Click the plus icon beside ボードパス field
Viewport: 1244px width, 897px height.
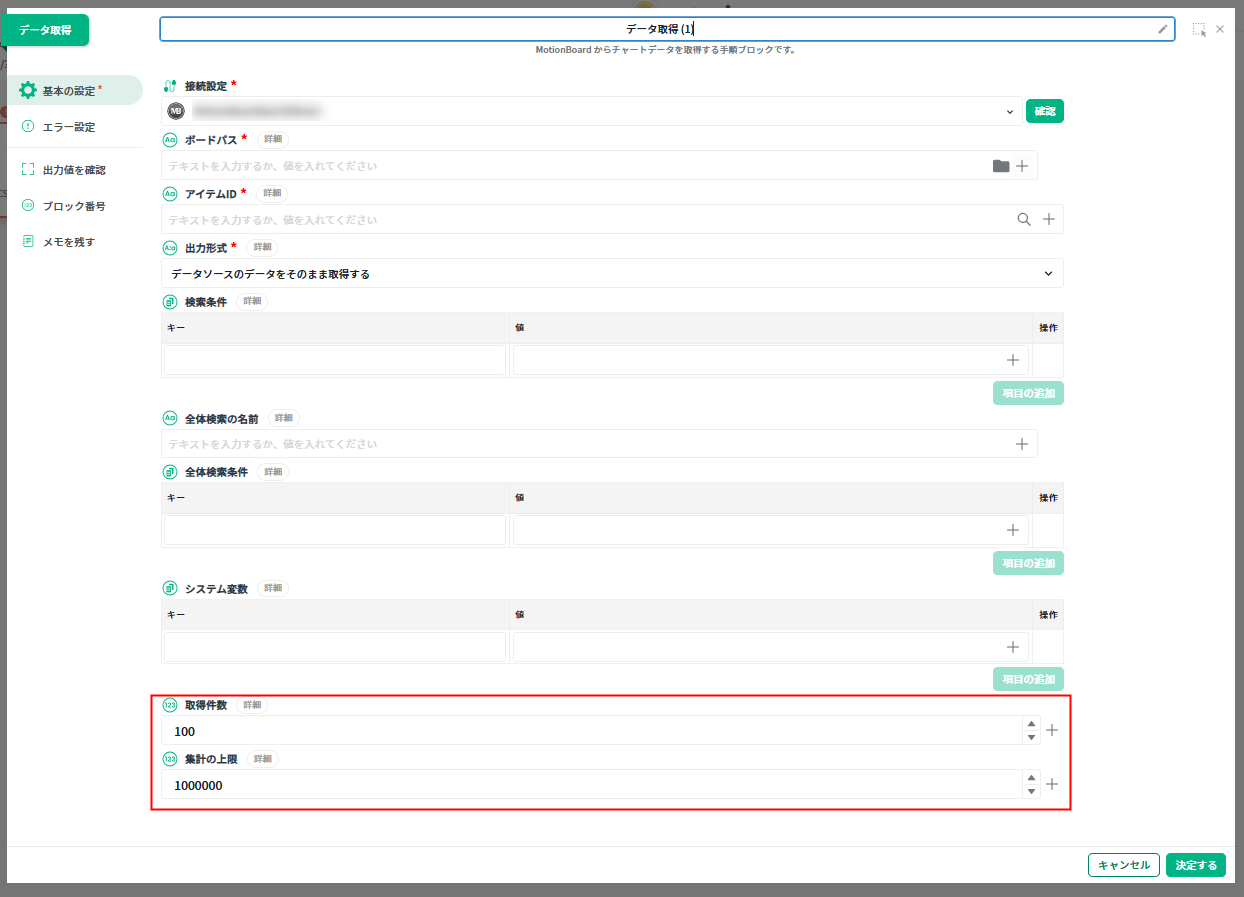[1022, 166]
